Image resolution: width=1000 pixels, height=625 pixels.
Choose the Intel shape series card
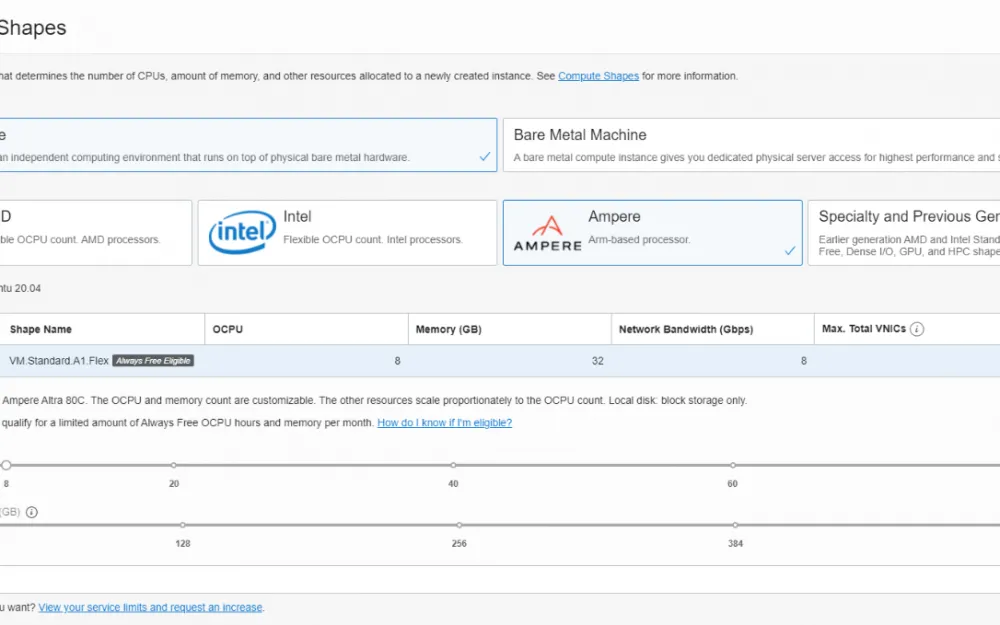[x=347, y=233]
